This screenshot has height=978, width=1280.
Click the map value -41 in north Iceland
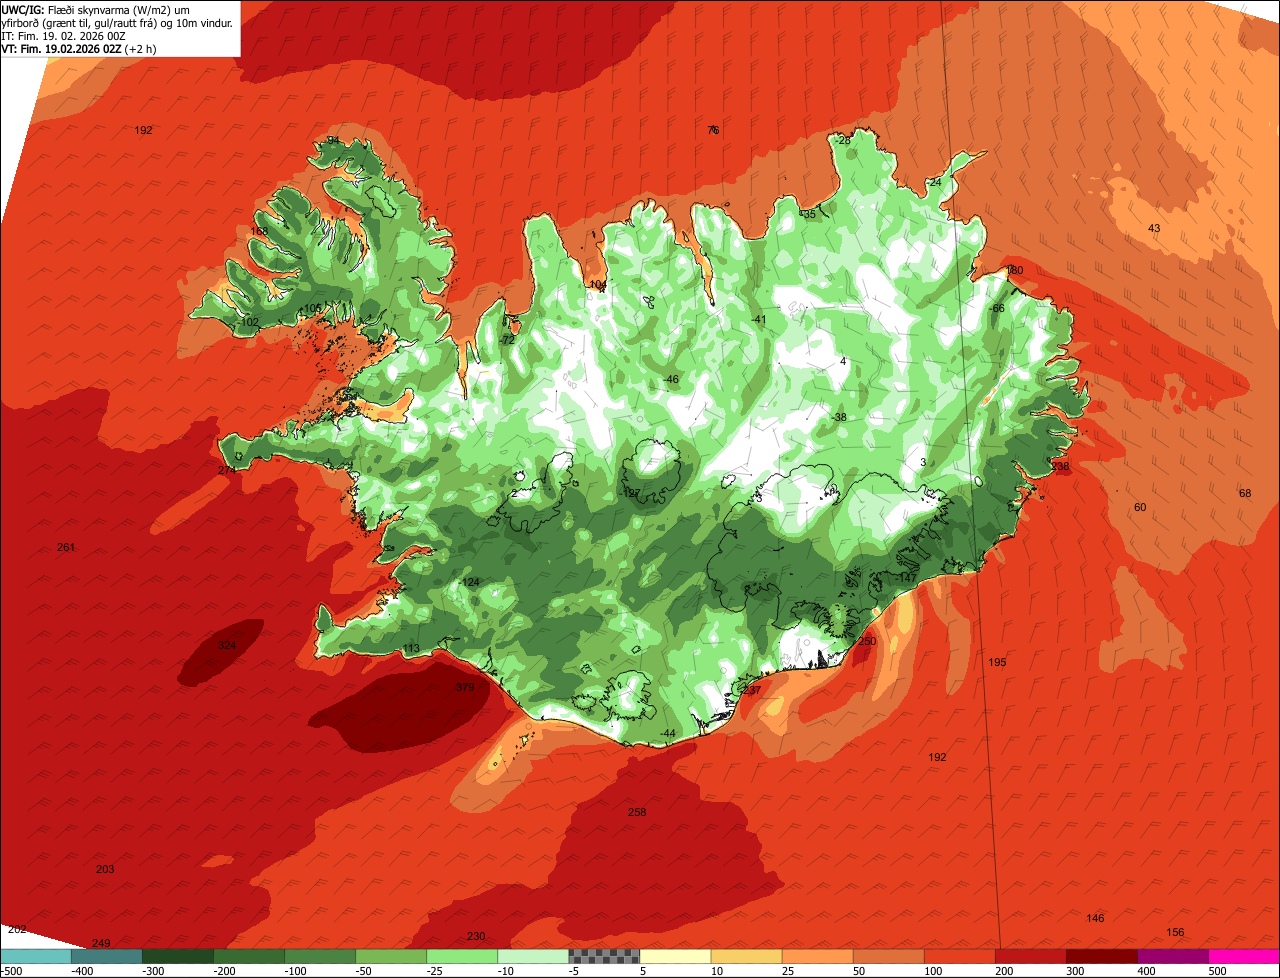click(x=758, y=320)
